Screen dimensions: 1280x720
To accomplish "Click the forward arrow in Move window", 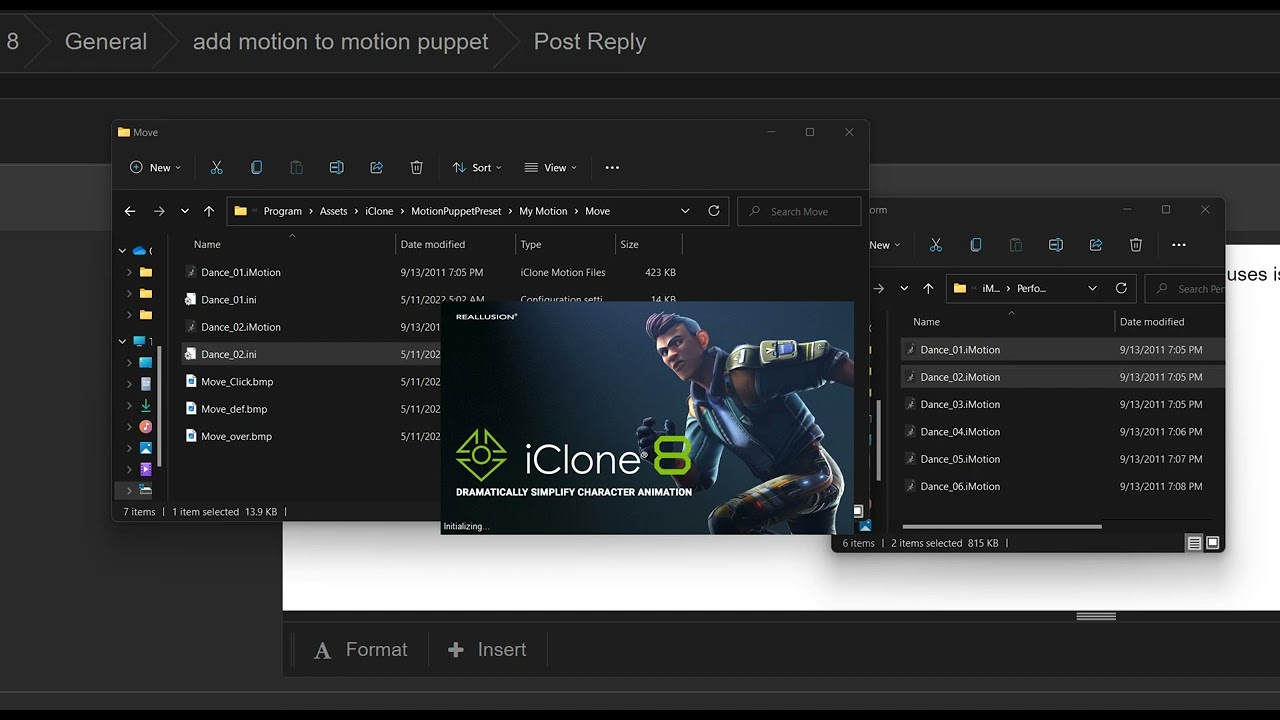I will [159, 211].
